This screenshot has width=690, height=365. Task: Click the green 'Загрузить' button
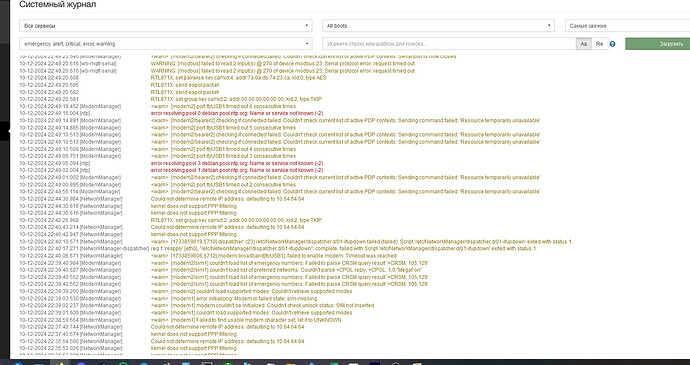657,44
